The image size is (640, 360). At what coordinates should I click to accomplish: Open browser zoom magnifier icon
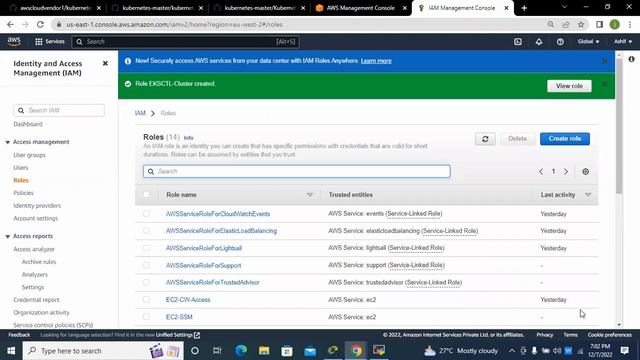551,24
